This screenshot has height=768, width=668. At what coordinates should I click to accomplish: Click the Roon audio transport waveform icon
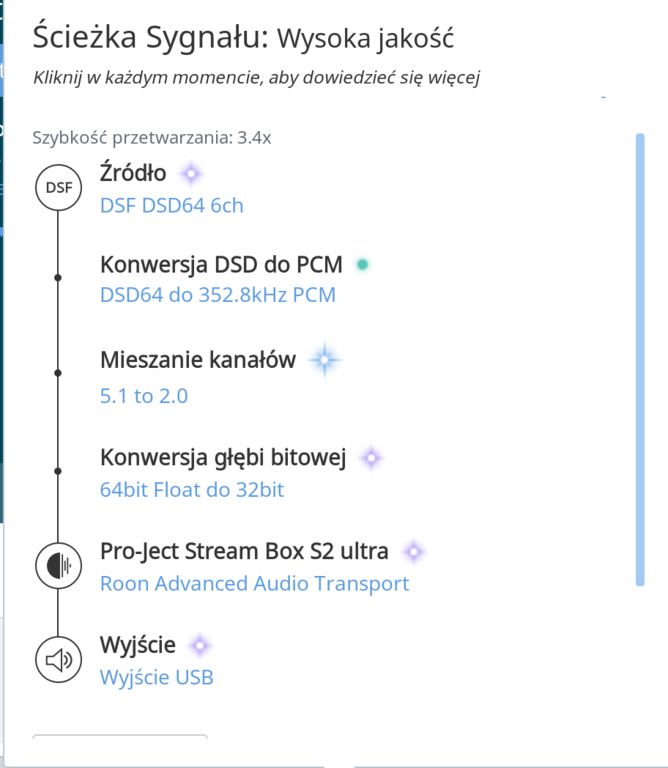point(58,566)
